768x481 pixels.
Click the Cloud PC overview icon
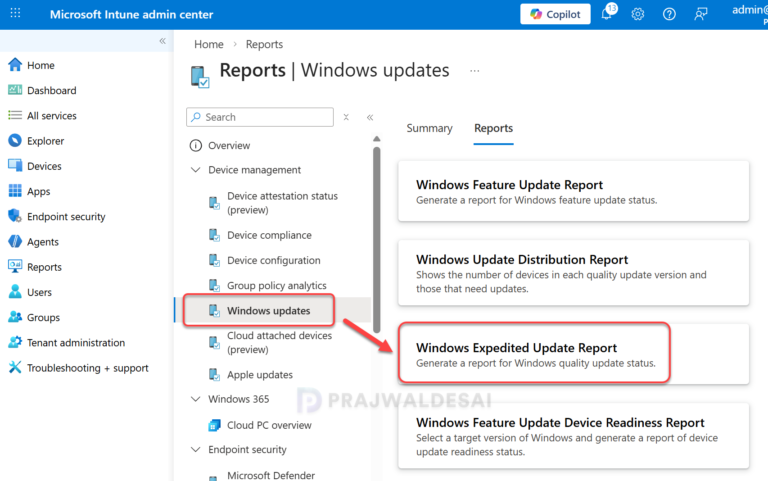pyautogui.click(x=214, y=425)
